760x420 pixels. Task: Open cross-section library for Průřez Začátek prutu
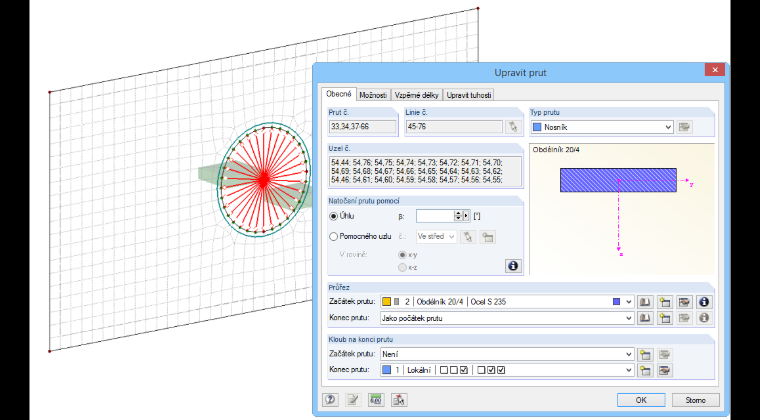(645, 302)
